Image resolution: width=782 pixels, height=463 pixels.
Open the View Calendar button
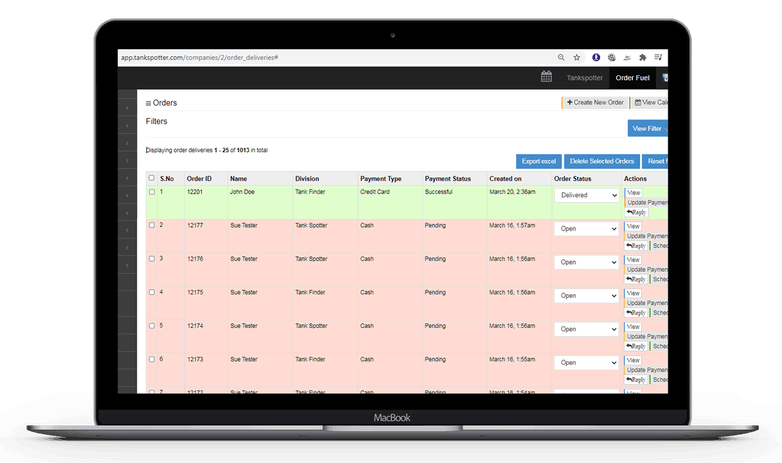(649, 102)
